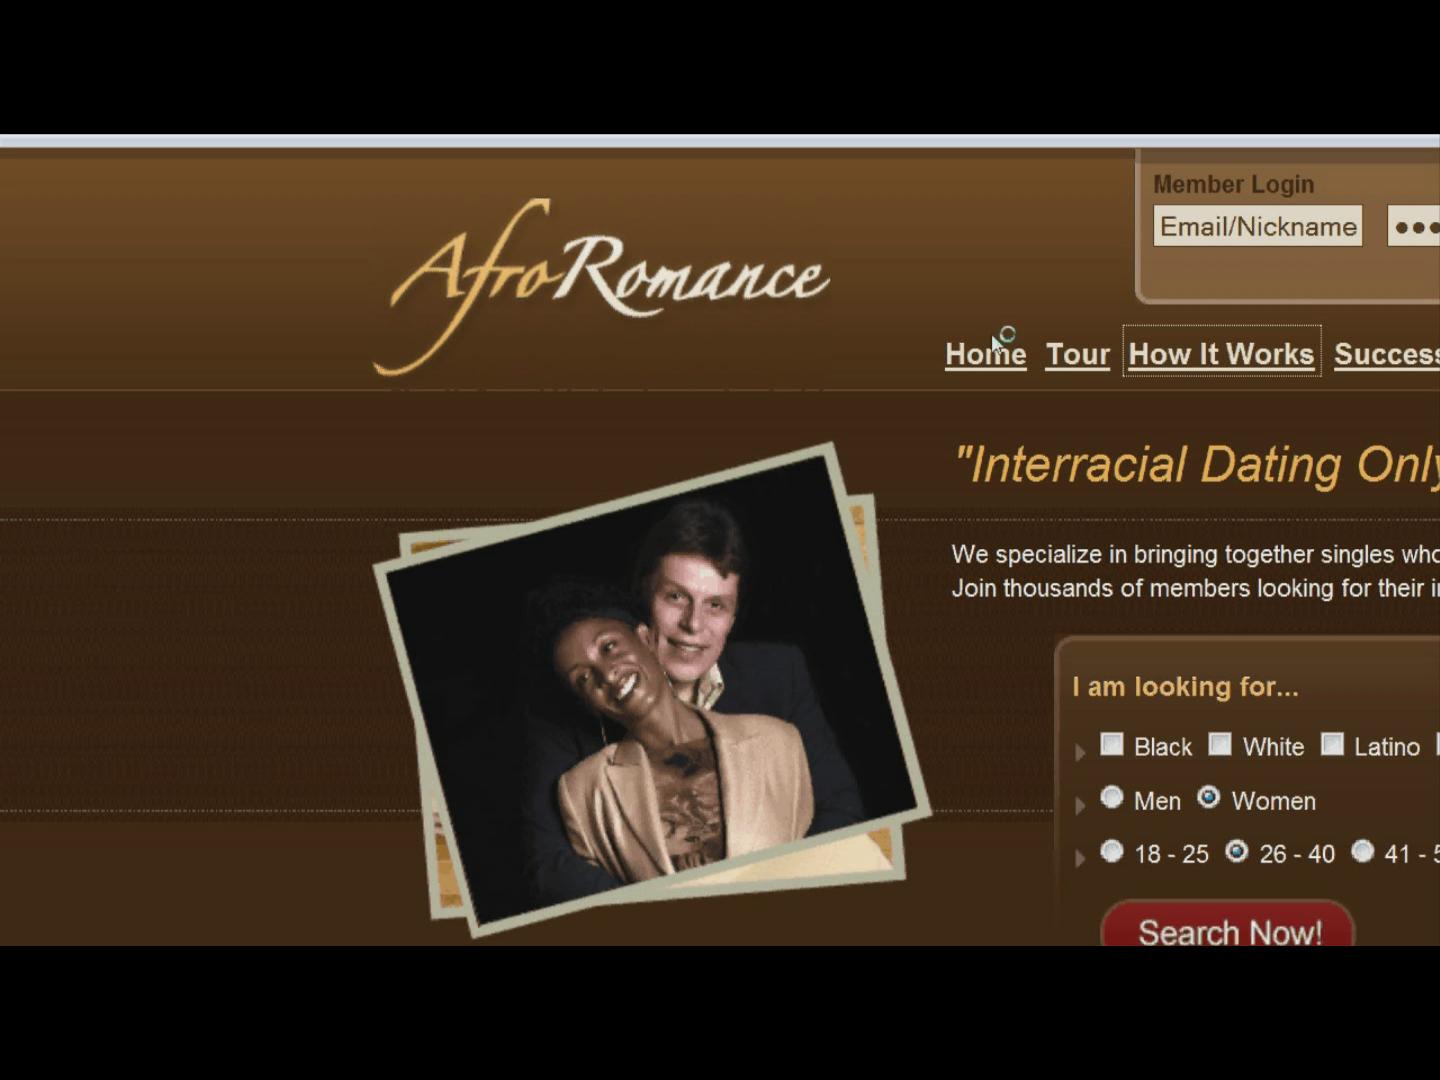This screenshot has height=1080, width=1440.
Task: Click the "Interracial Dating Only" heading
Action: click(x=1197, y=465)
